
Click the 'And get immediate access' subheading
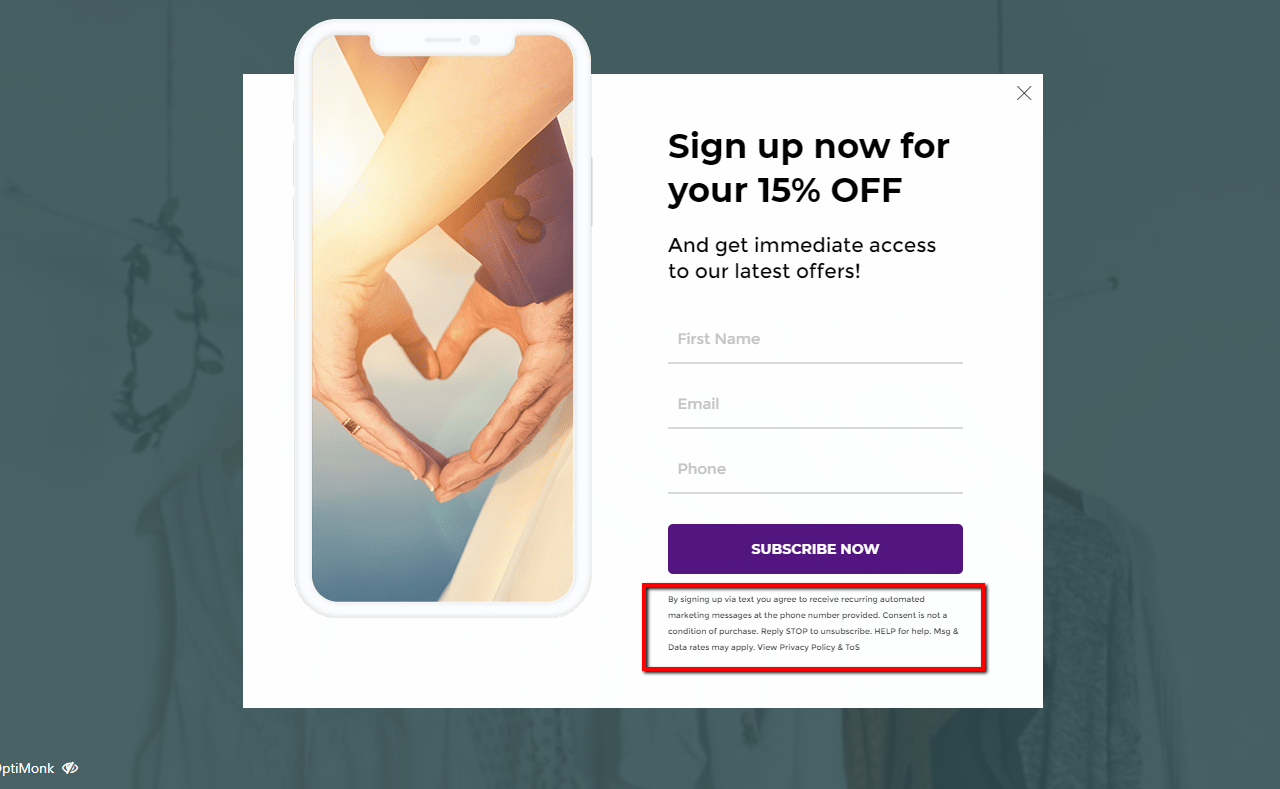point(802,258)
